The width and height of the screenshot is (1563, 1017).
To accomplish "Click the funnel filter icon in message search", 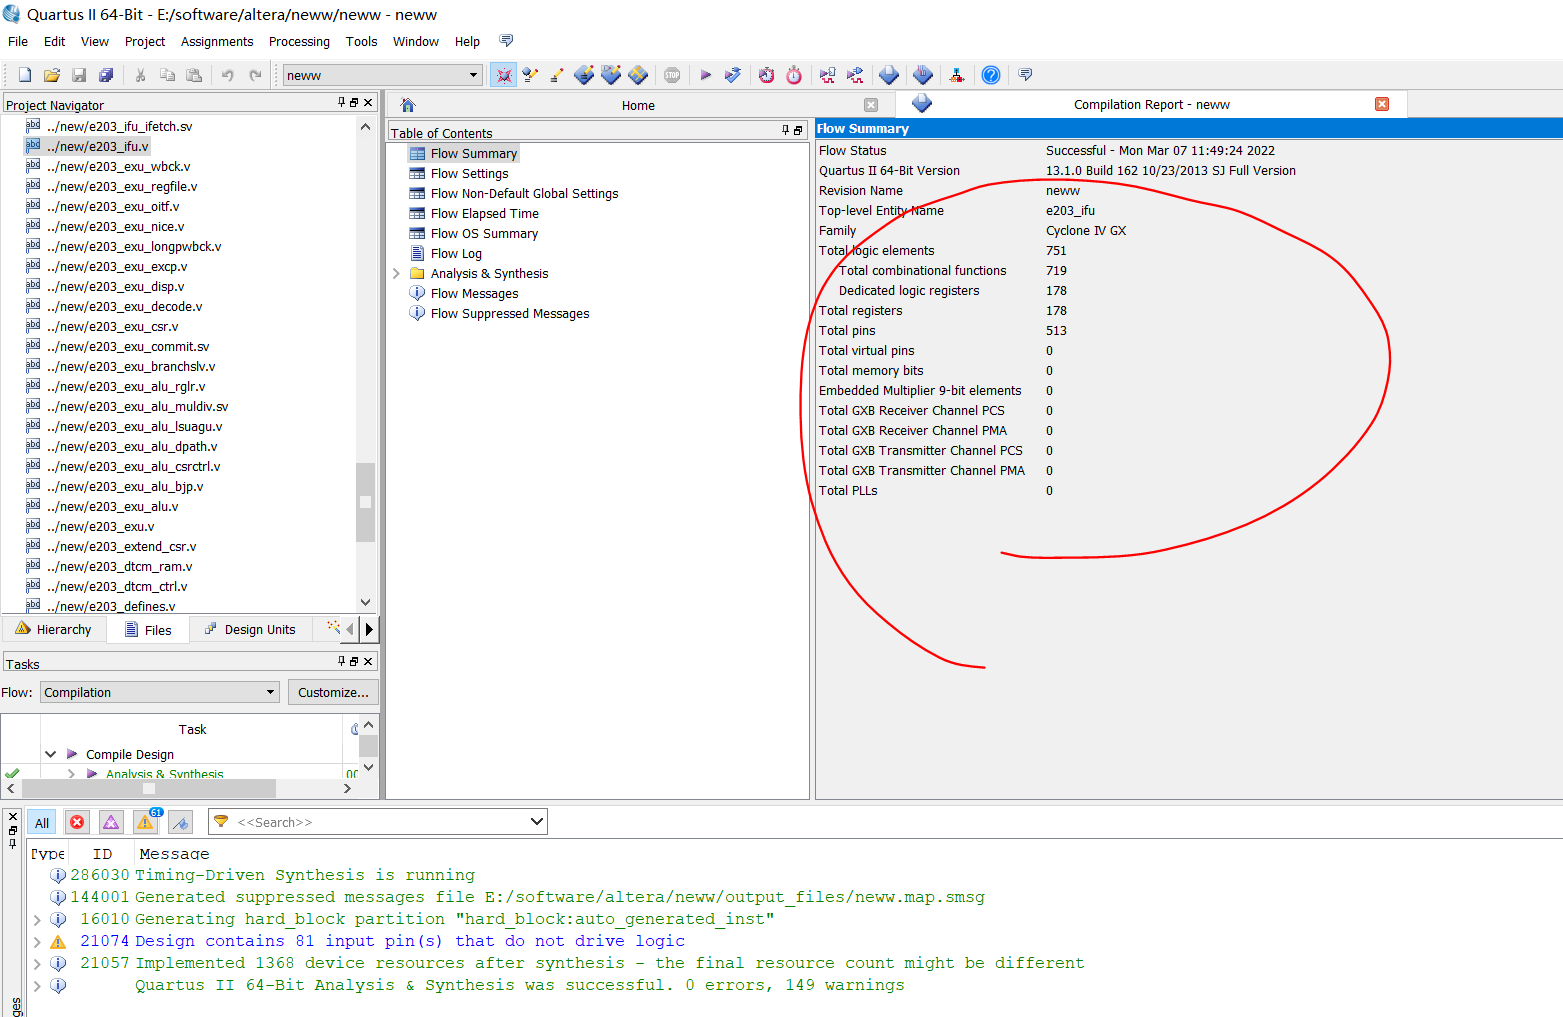I will click(x=221, y=822).
